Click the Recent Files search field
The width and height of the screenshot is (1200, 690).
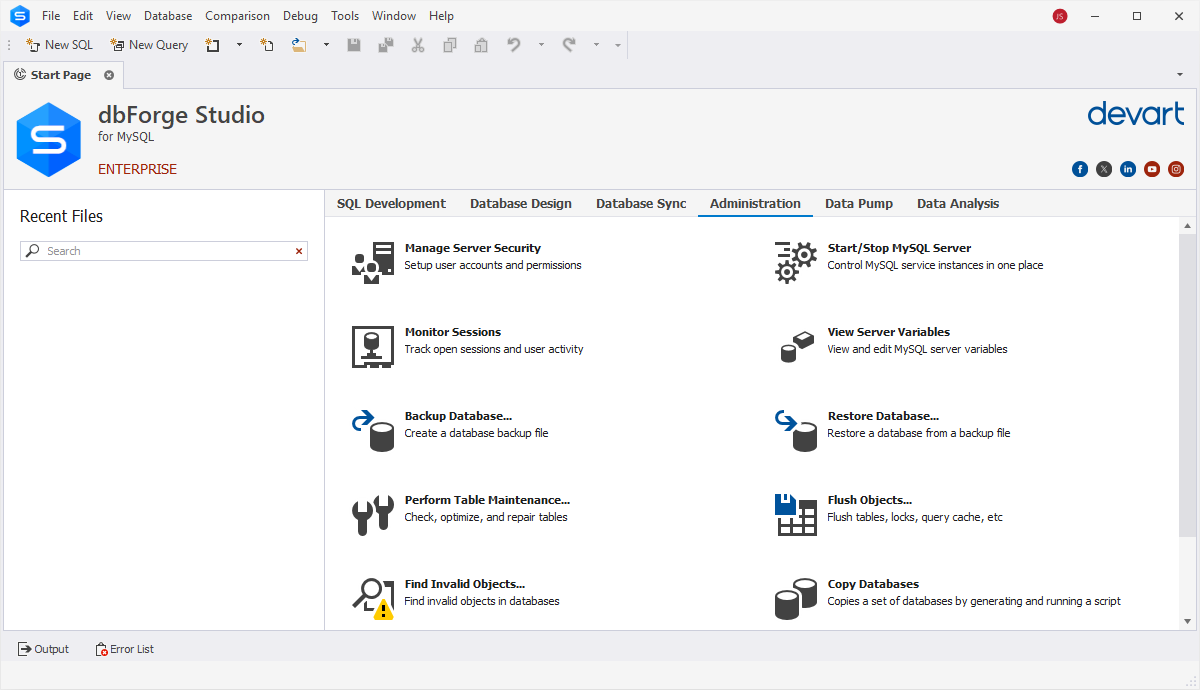pos(164,251)
